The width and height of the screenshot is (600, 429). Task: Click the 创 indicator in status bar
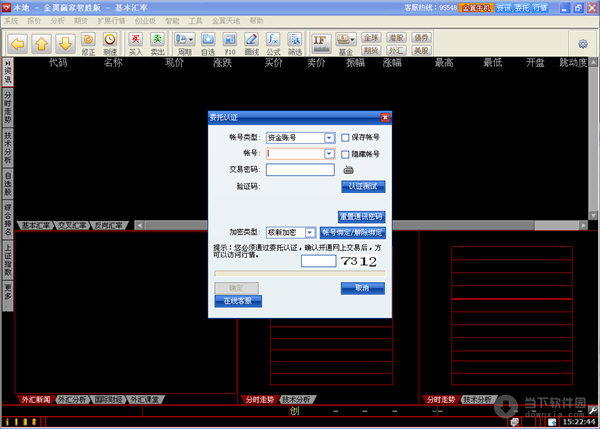pos(294,411)
